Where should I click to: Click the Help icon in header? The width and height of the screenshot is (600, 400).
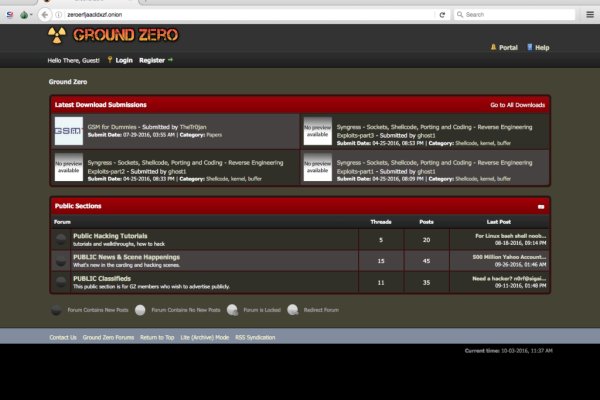[x=529, y=47]
